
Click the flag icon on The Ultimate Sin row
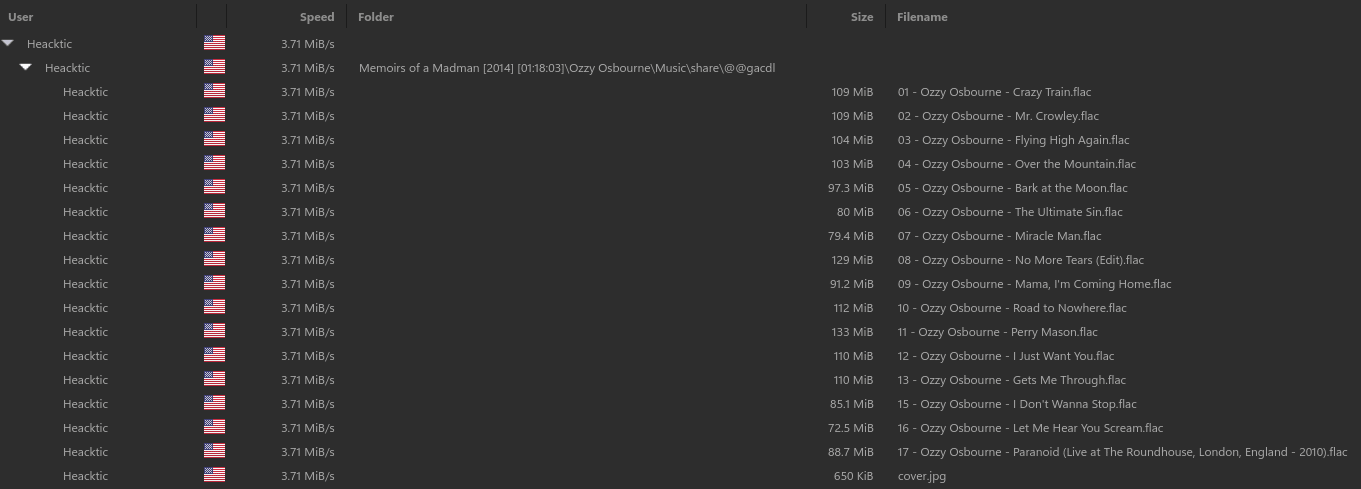point(214,211)
